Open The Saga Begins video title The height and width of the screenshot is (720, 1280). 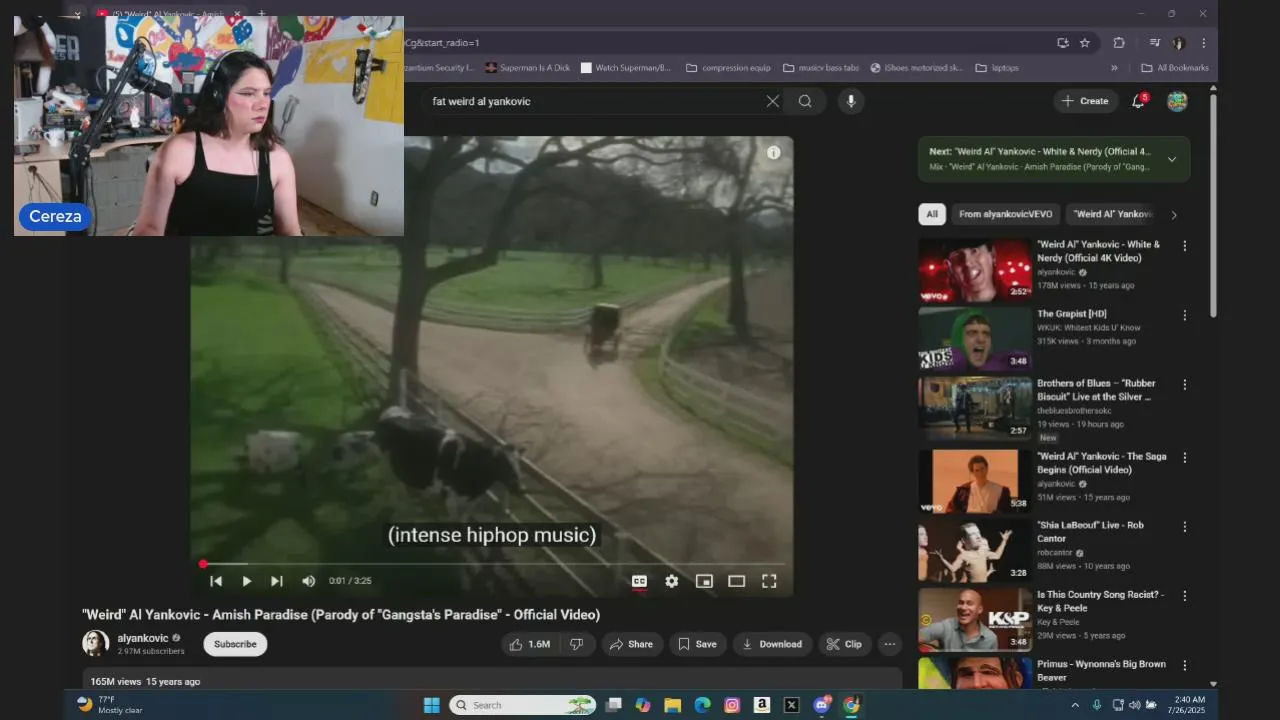pos(1102,463)
